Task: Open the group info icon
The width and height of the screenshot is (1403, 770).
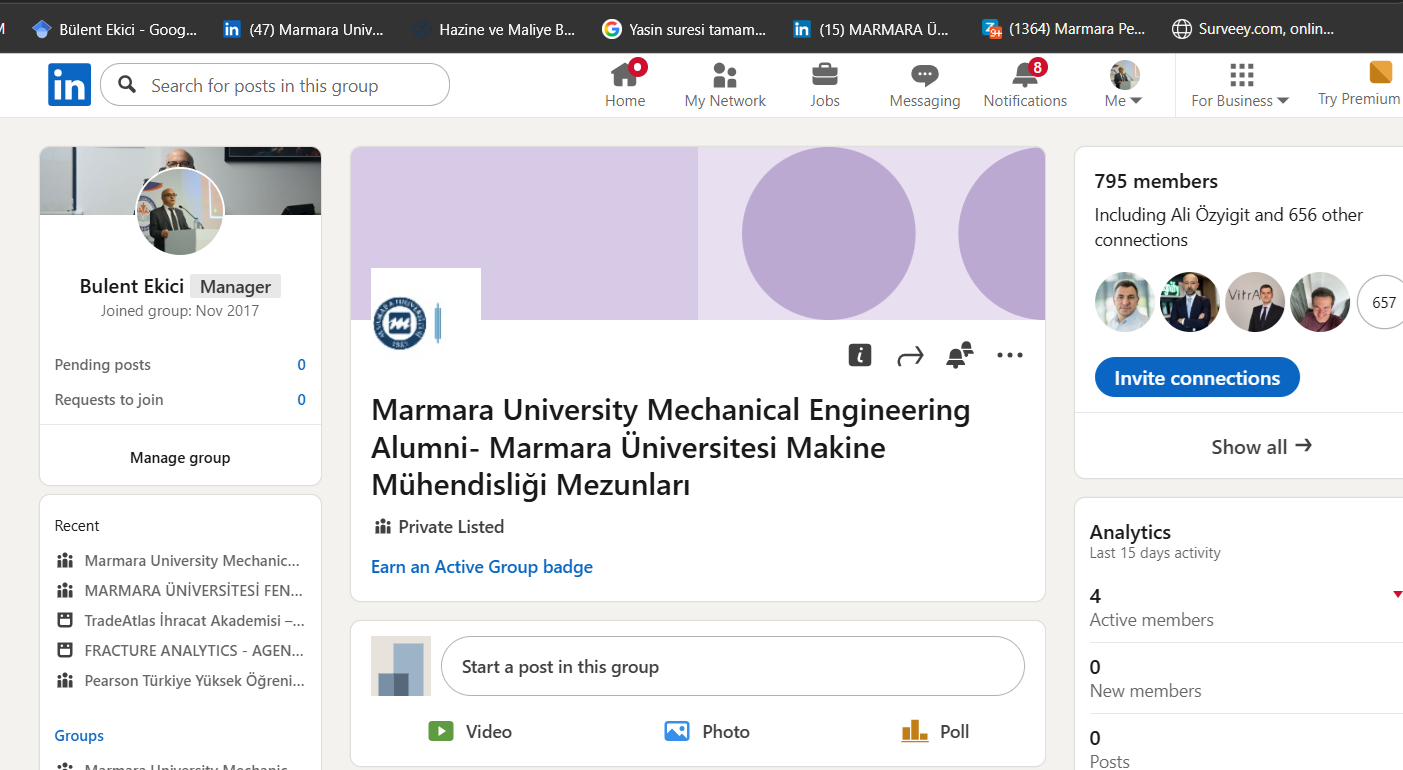Action: click(x=860, y=355)
